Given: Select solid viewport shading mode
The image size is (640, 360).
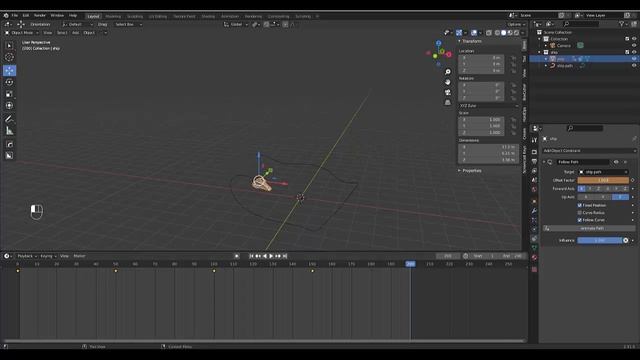Looking at the screenshot, I should point(503,33).
